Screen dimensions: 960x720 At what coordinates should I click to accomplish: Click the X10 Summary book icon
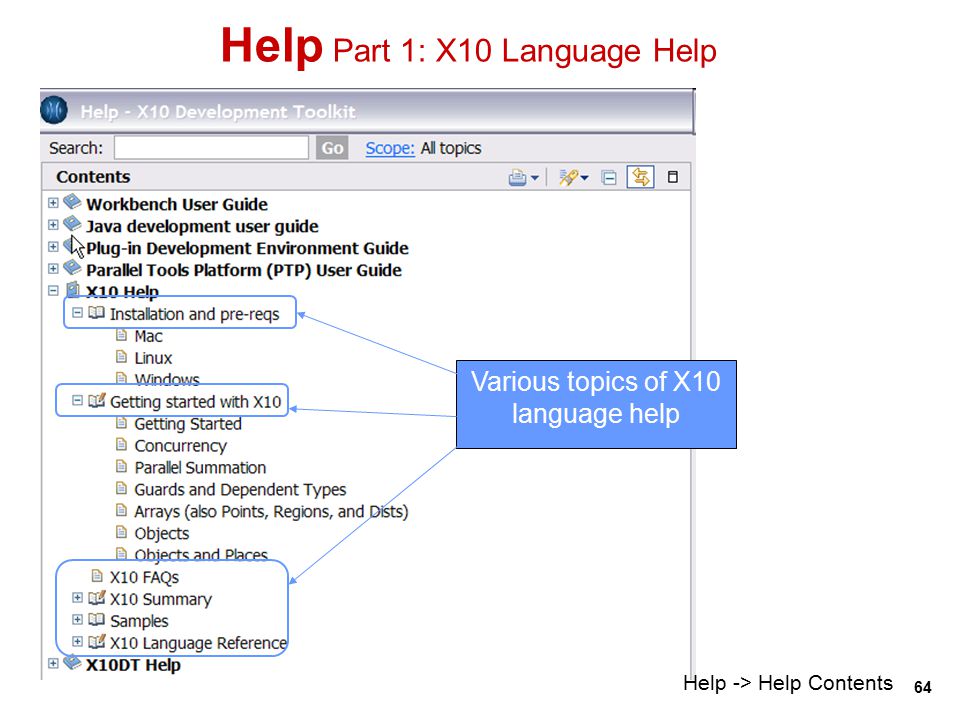97,598
